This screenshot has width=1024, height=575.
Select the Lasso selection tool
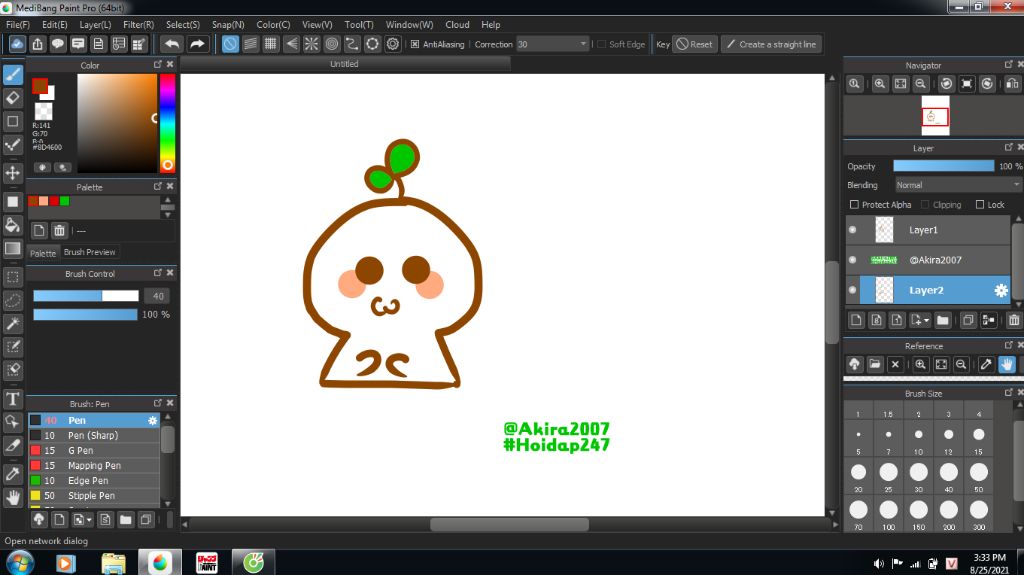click(x=13, y=301)
